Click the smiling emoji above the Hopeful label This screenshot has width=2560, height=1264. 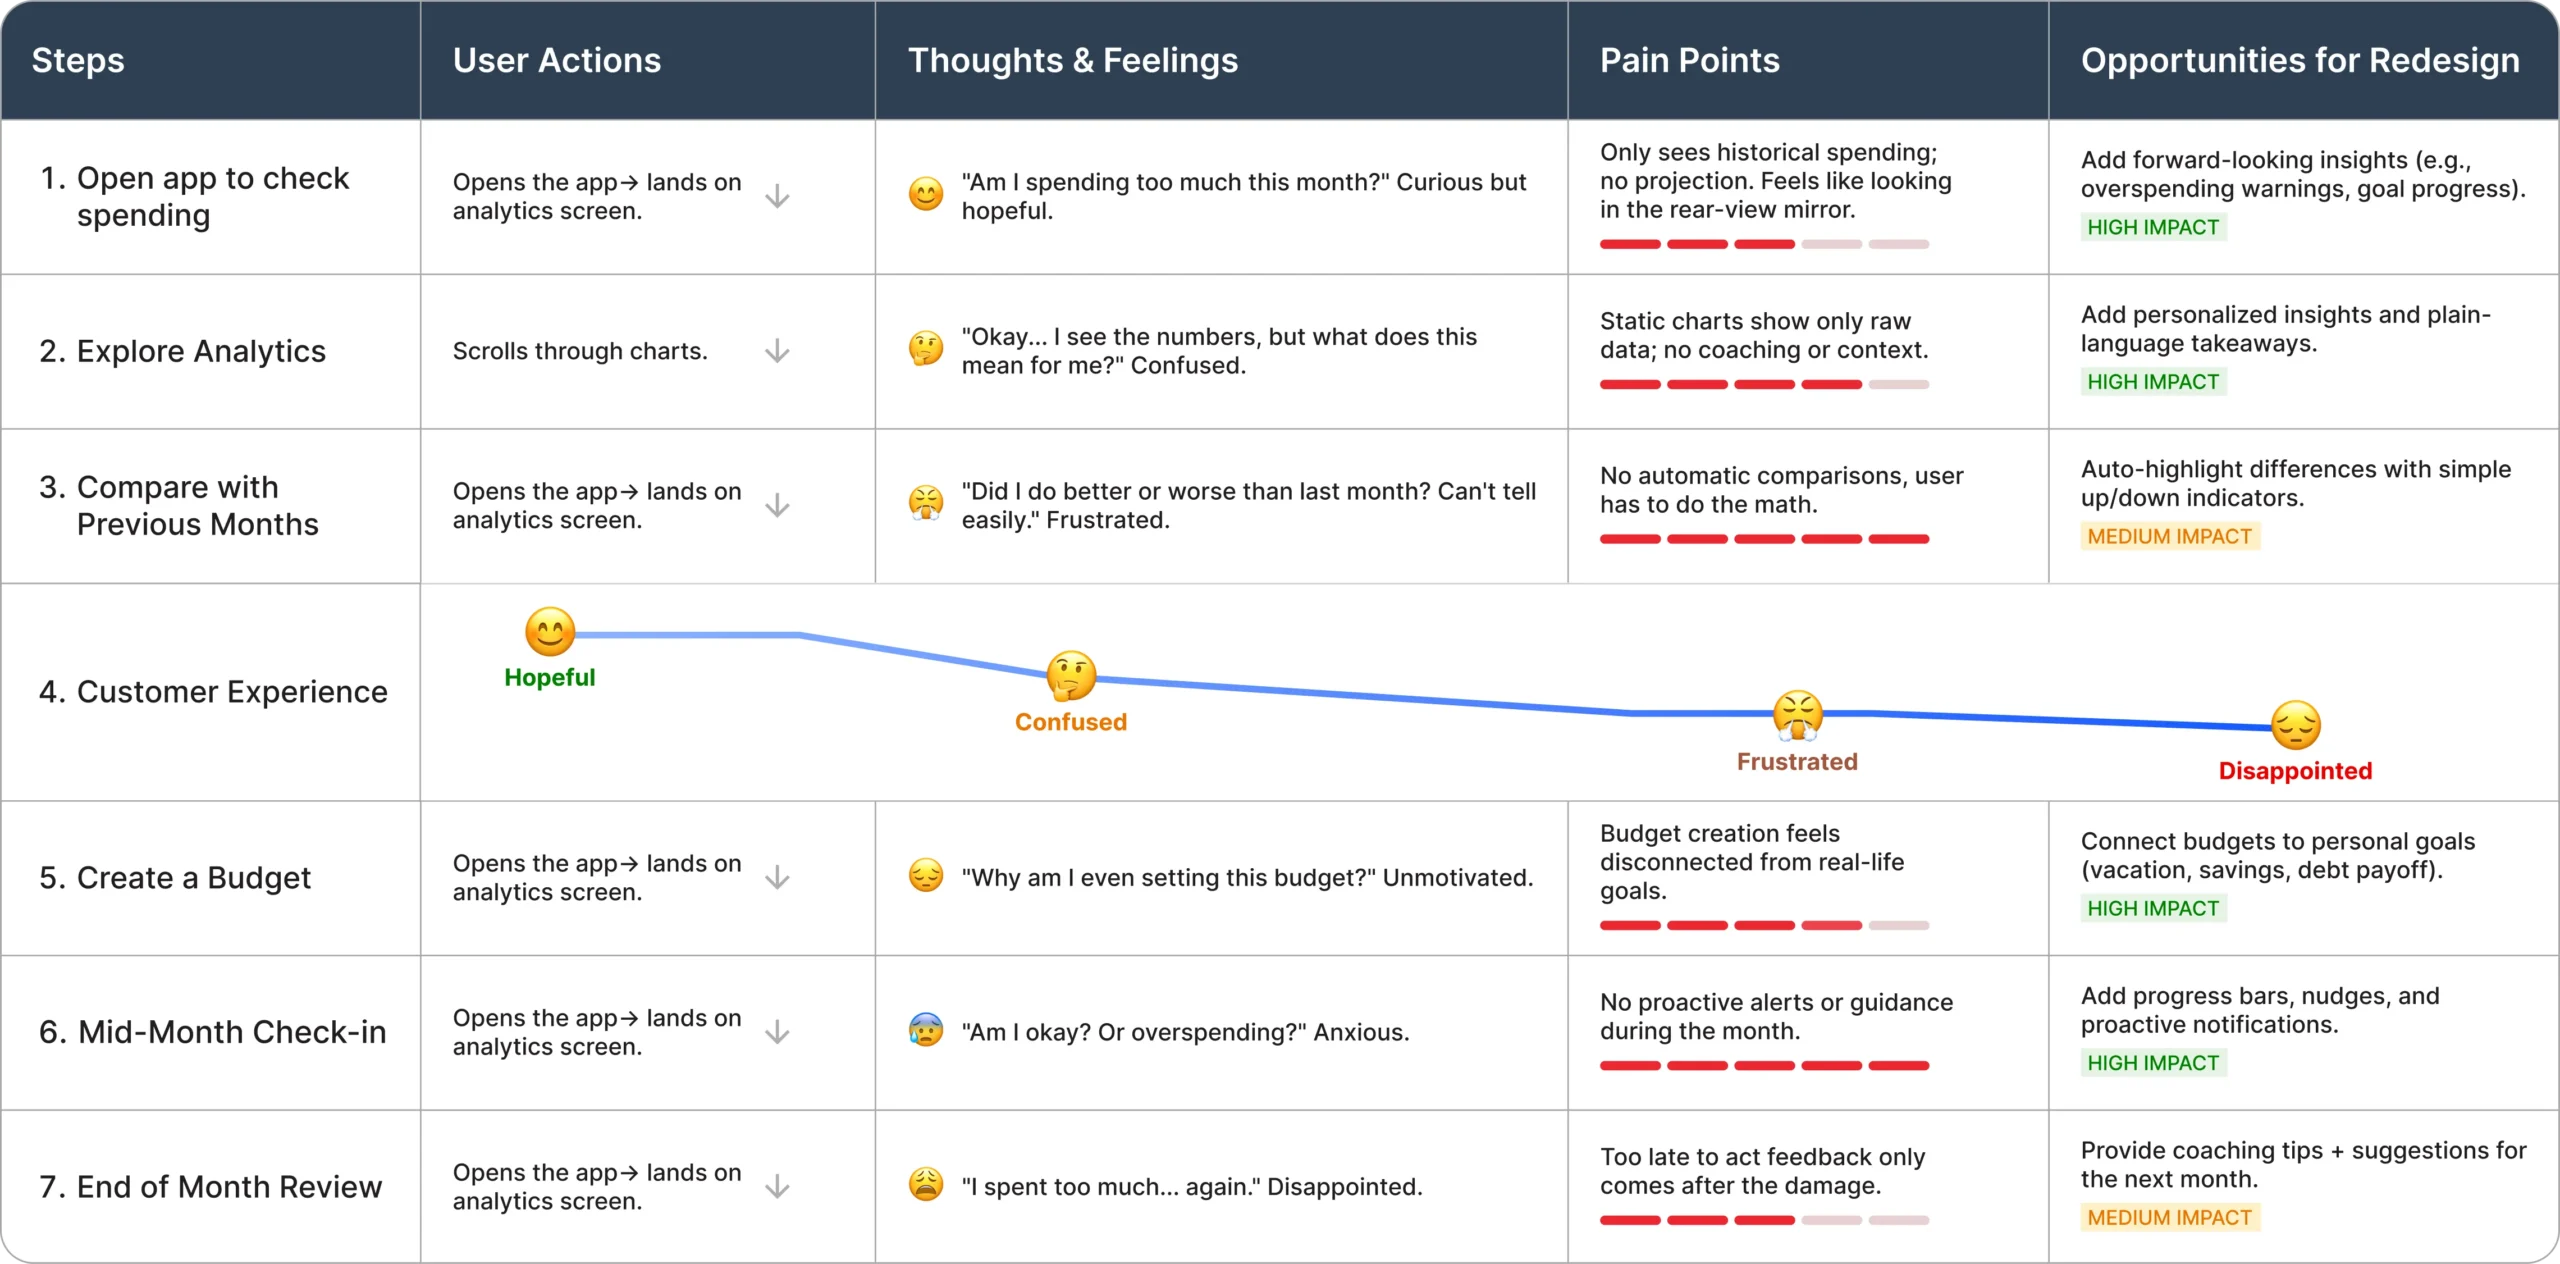[550, 632]
